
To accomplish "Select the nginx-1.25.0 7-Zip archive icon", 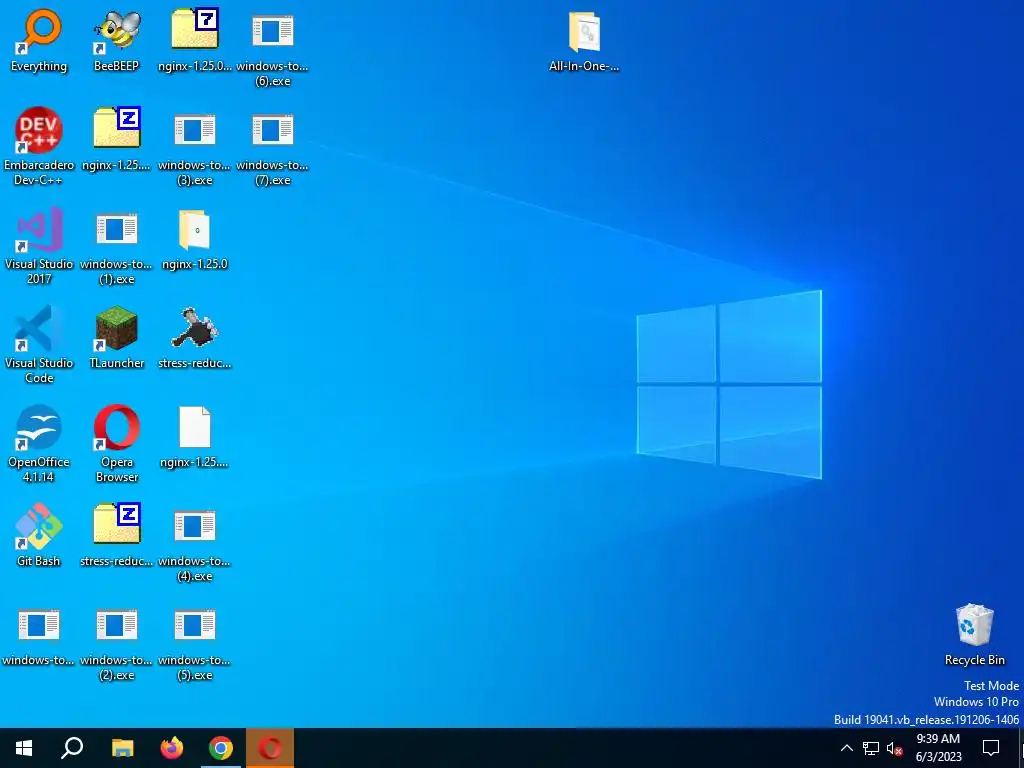I will pyautogui.click(x=195, y=40).
